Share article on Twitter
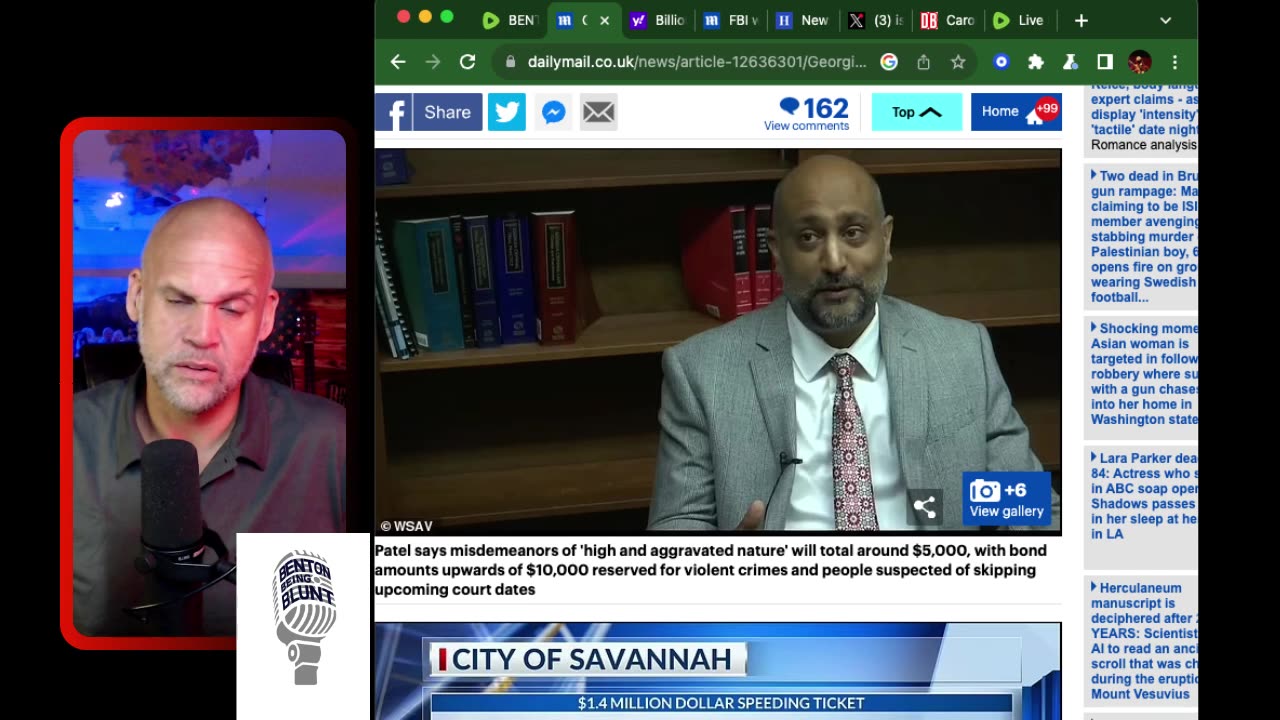Image resolution: width=1280 pixels, height=720 pixels. point(506,112)
